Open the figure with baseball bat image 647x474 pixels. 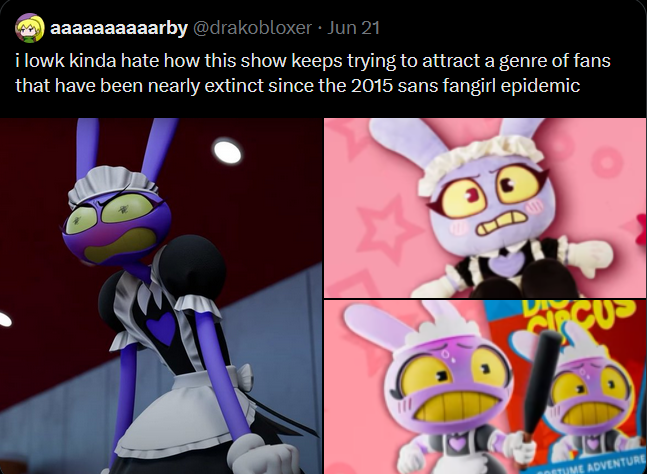[485, 387]
